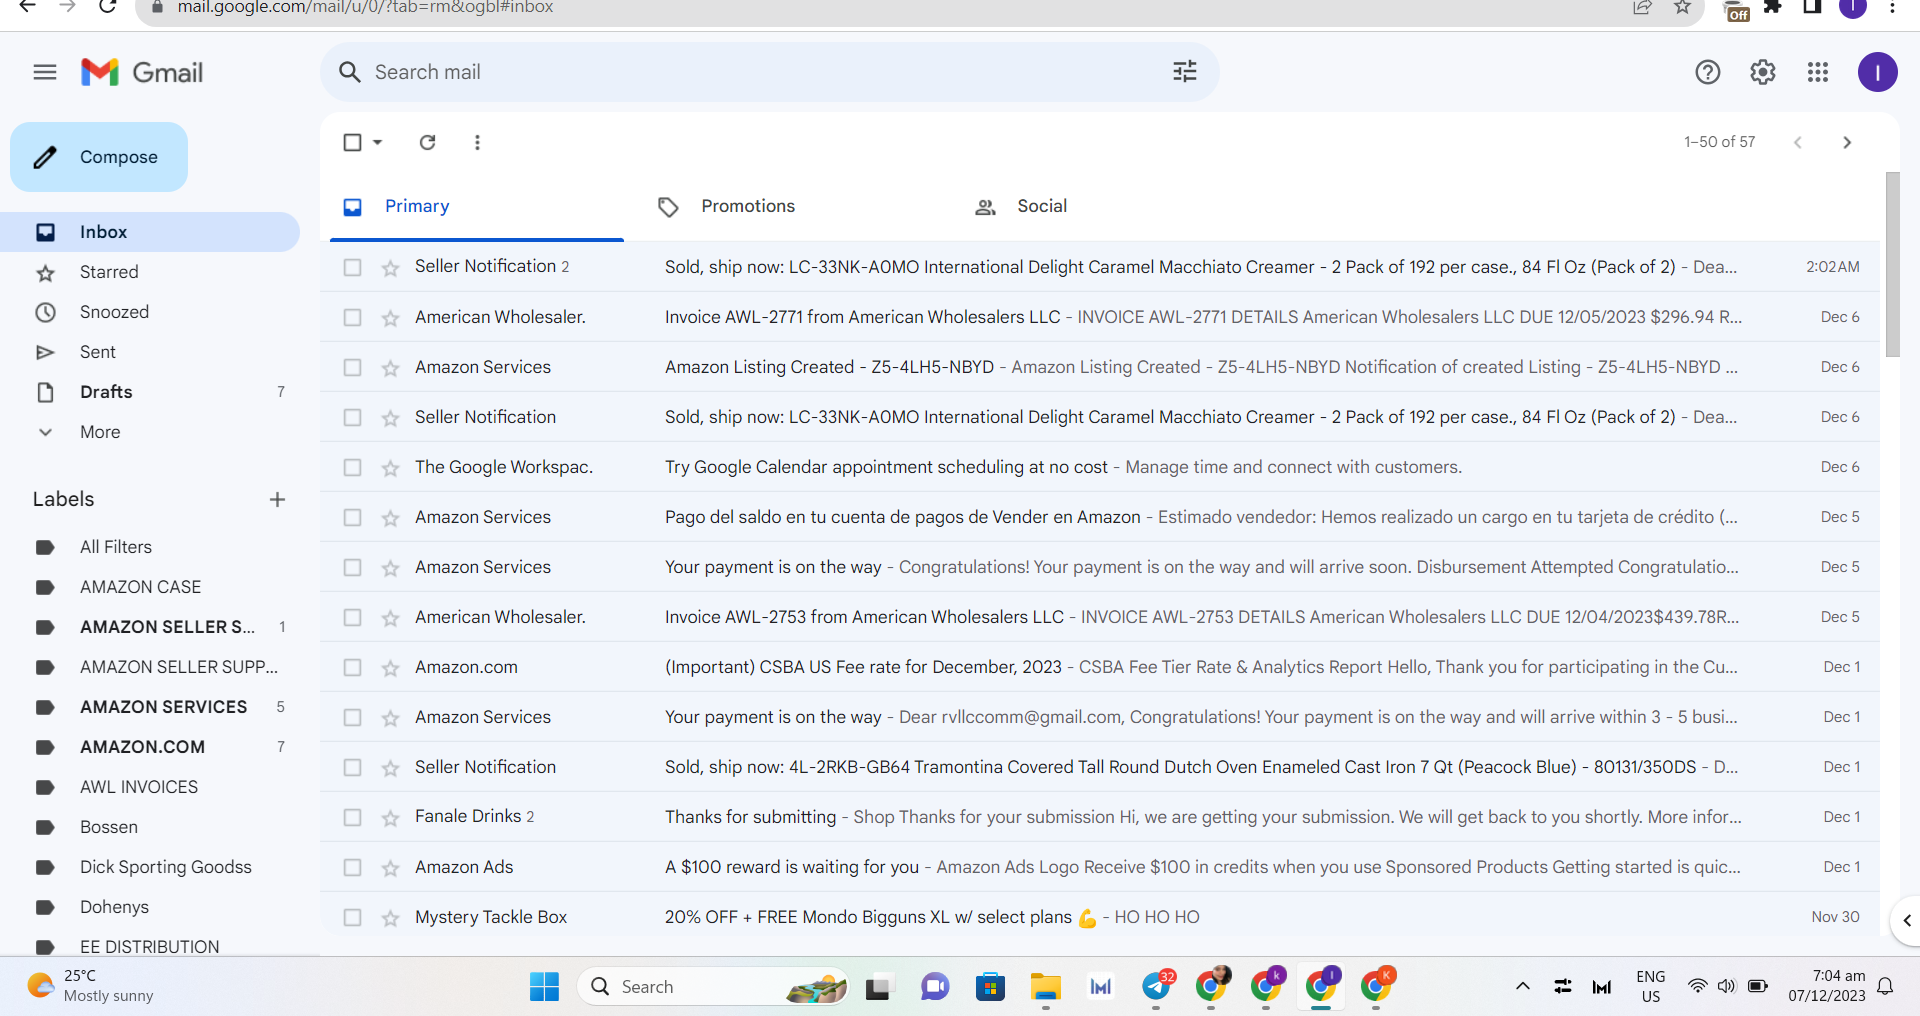Image resolution: width=1920 pixels, height=1016 pixels.
Task: Star the Google Workspace calendar email
Action: (390, 468)
